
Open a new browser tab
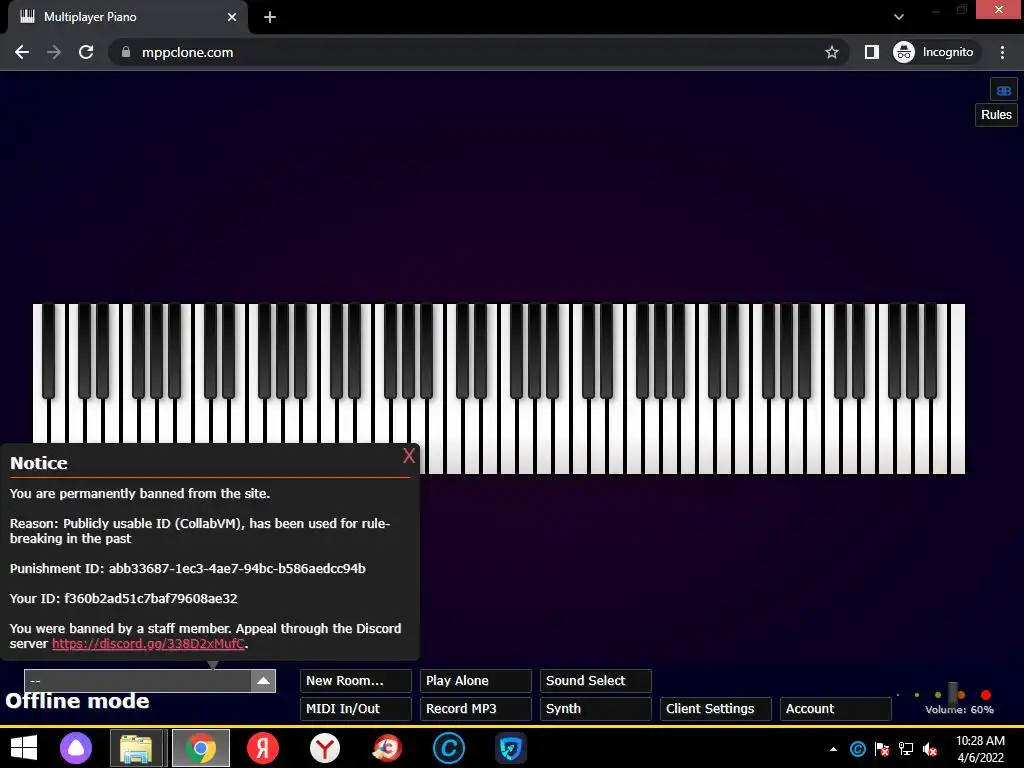pyautogui.click(x=270, y=17)
